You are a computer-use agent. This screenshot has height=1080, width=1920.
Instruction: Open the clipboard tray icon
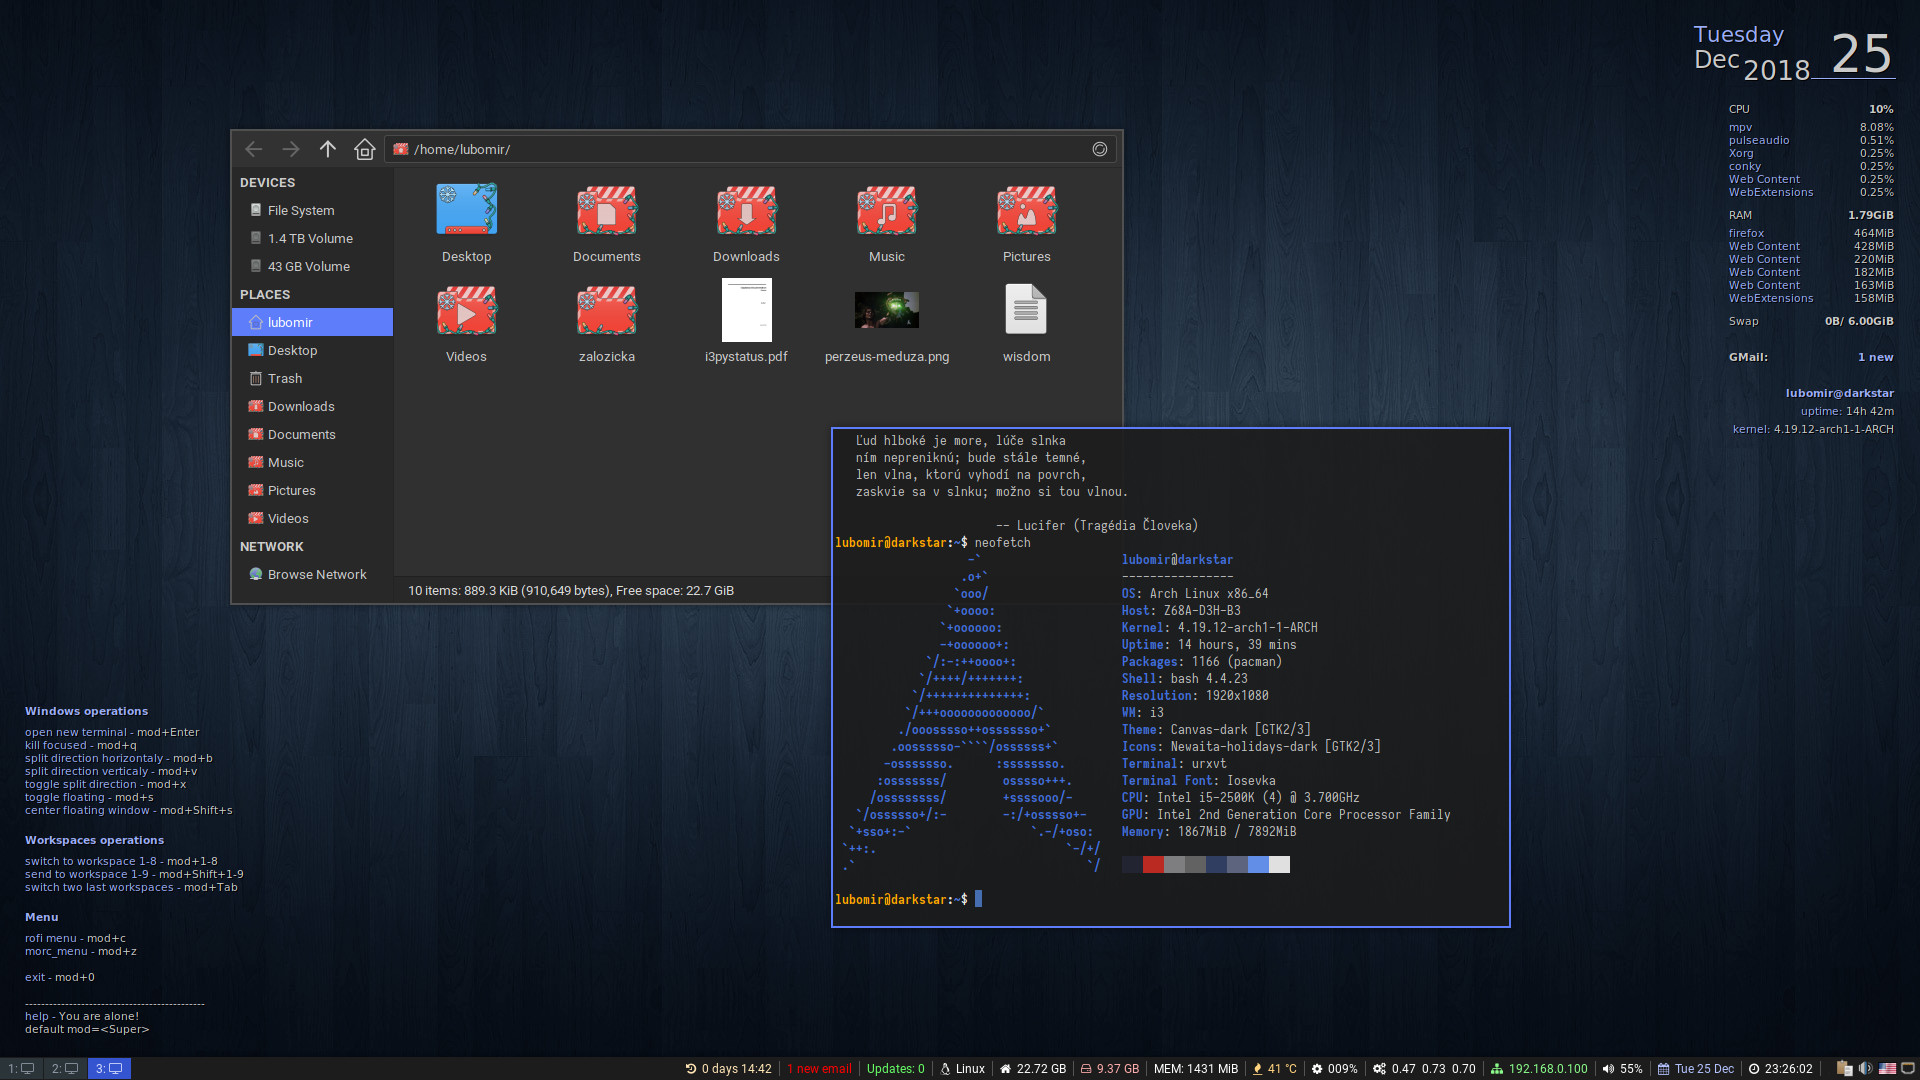point(1845,1068)
